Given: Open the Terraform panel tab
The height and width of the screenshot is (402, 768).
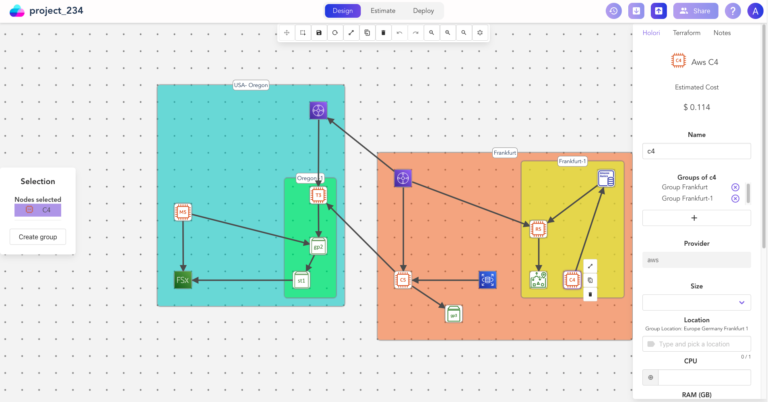Looking at the screenshot, I should 686,33.
